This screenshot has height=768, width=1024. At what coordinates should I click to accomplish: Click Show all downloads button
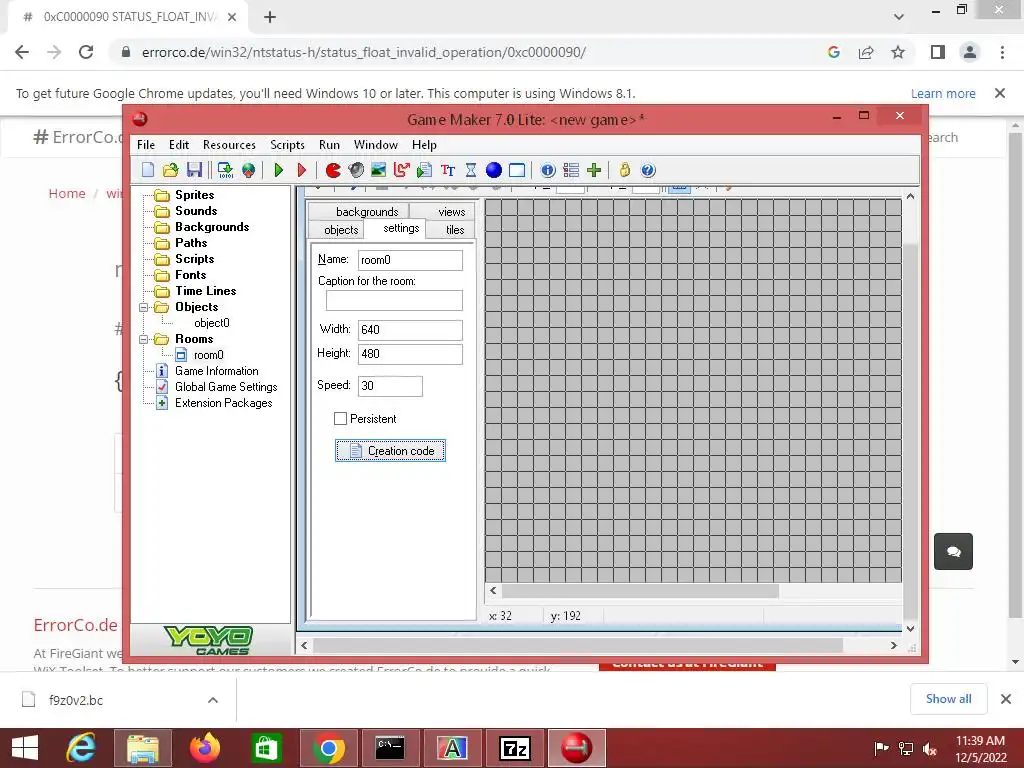948,699
